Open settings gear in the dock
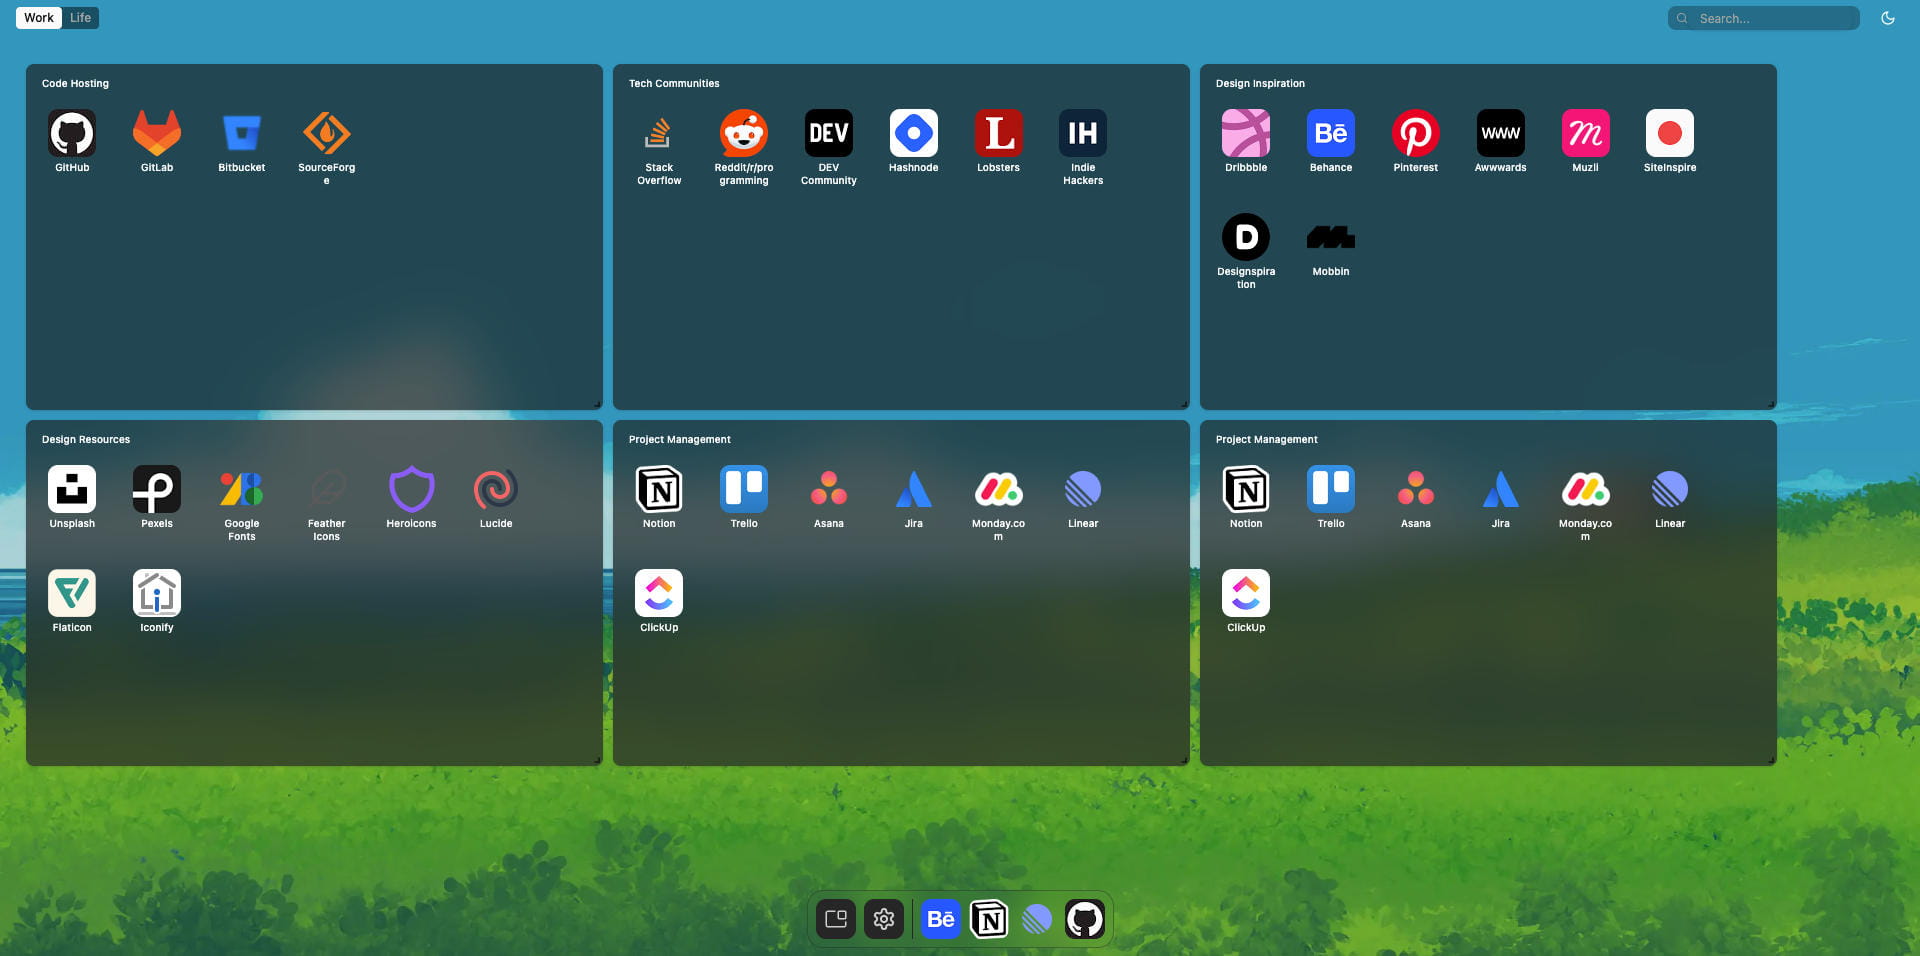This screenshot has width=1920, height=956. coord(884,919)
